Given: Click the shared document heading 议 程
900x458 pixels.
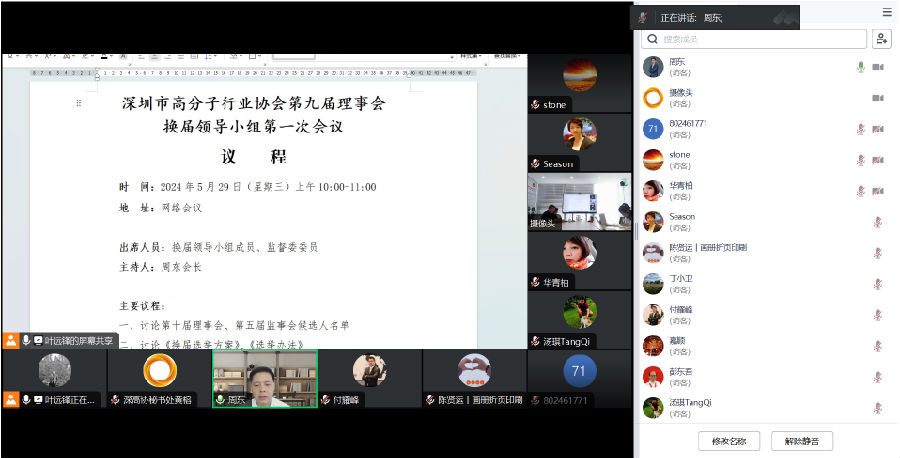Looking at the screenshot, I should tap(254, 157).
